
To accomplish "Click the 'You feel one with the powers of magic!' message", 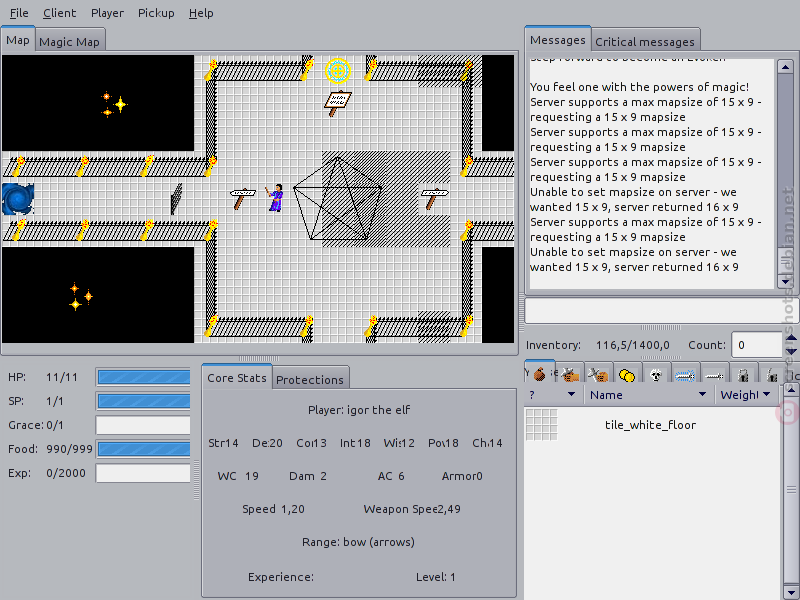I will pyautogui.click(x=639, y=87).
